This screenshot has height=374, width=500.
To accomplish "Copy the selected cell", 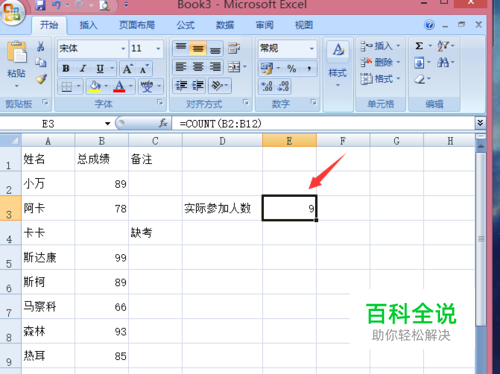I will click(41, 62).
